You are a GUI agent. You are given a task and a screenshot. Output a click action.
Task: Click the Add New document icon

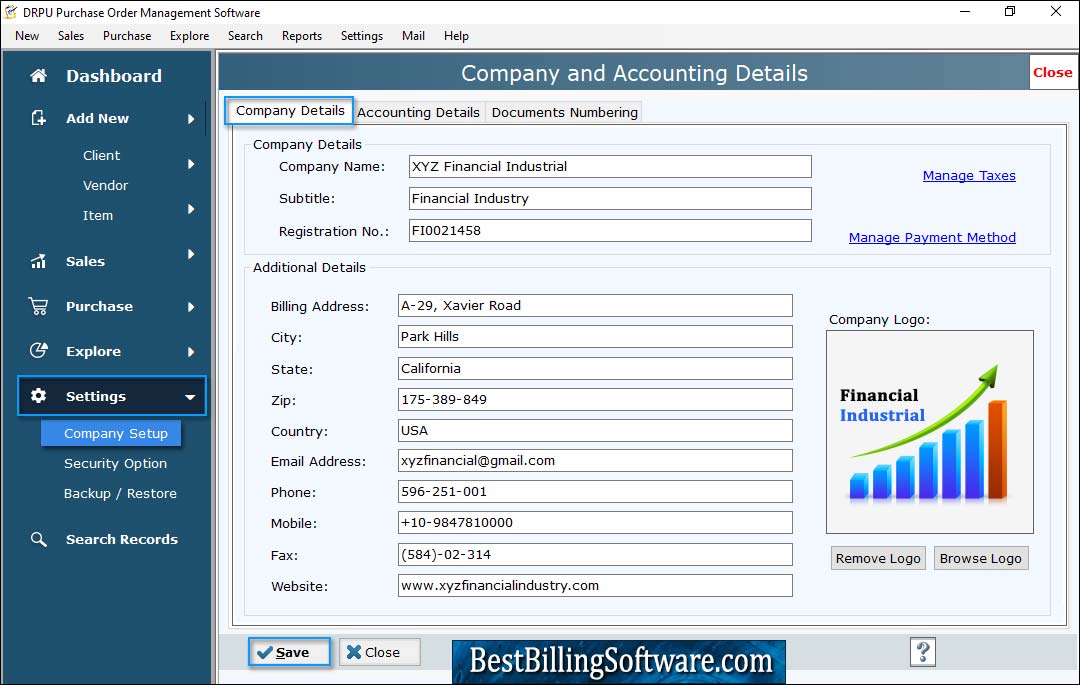click(39, 118)
